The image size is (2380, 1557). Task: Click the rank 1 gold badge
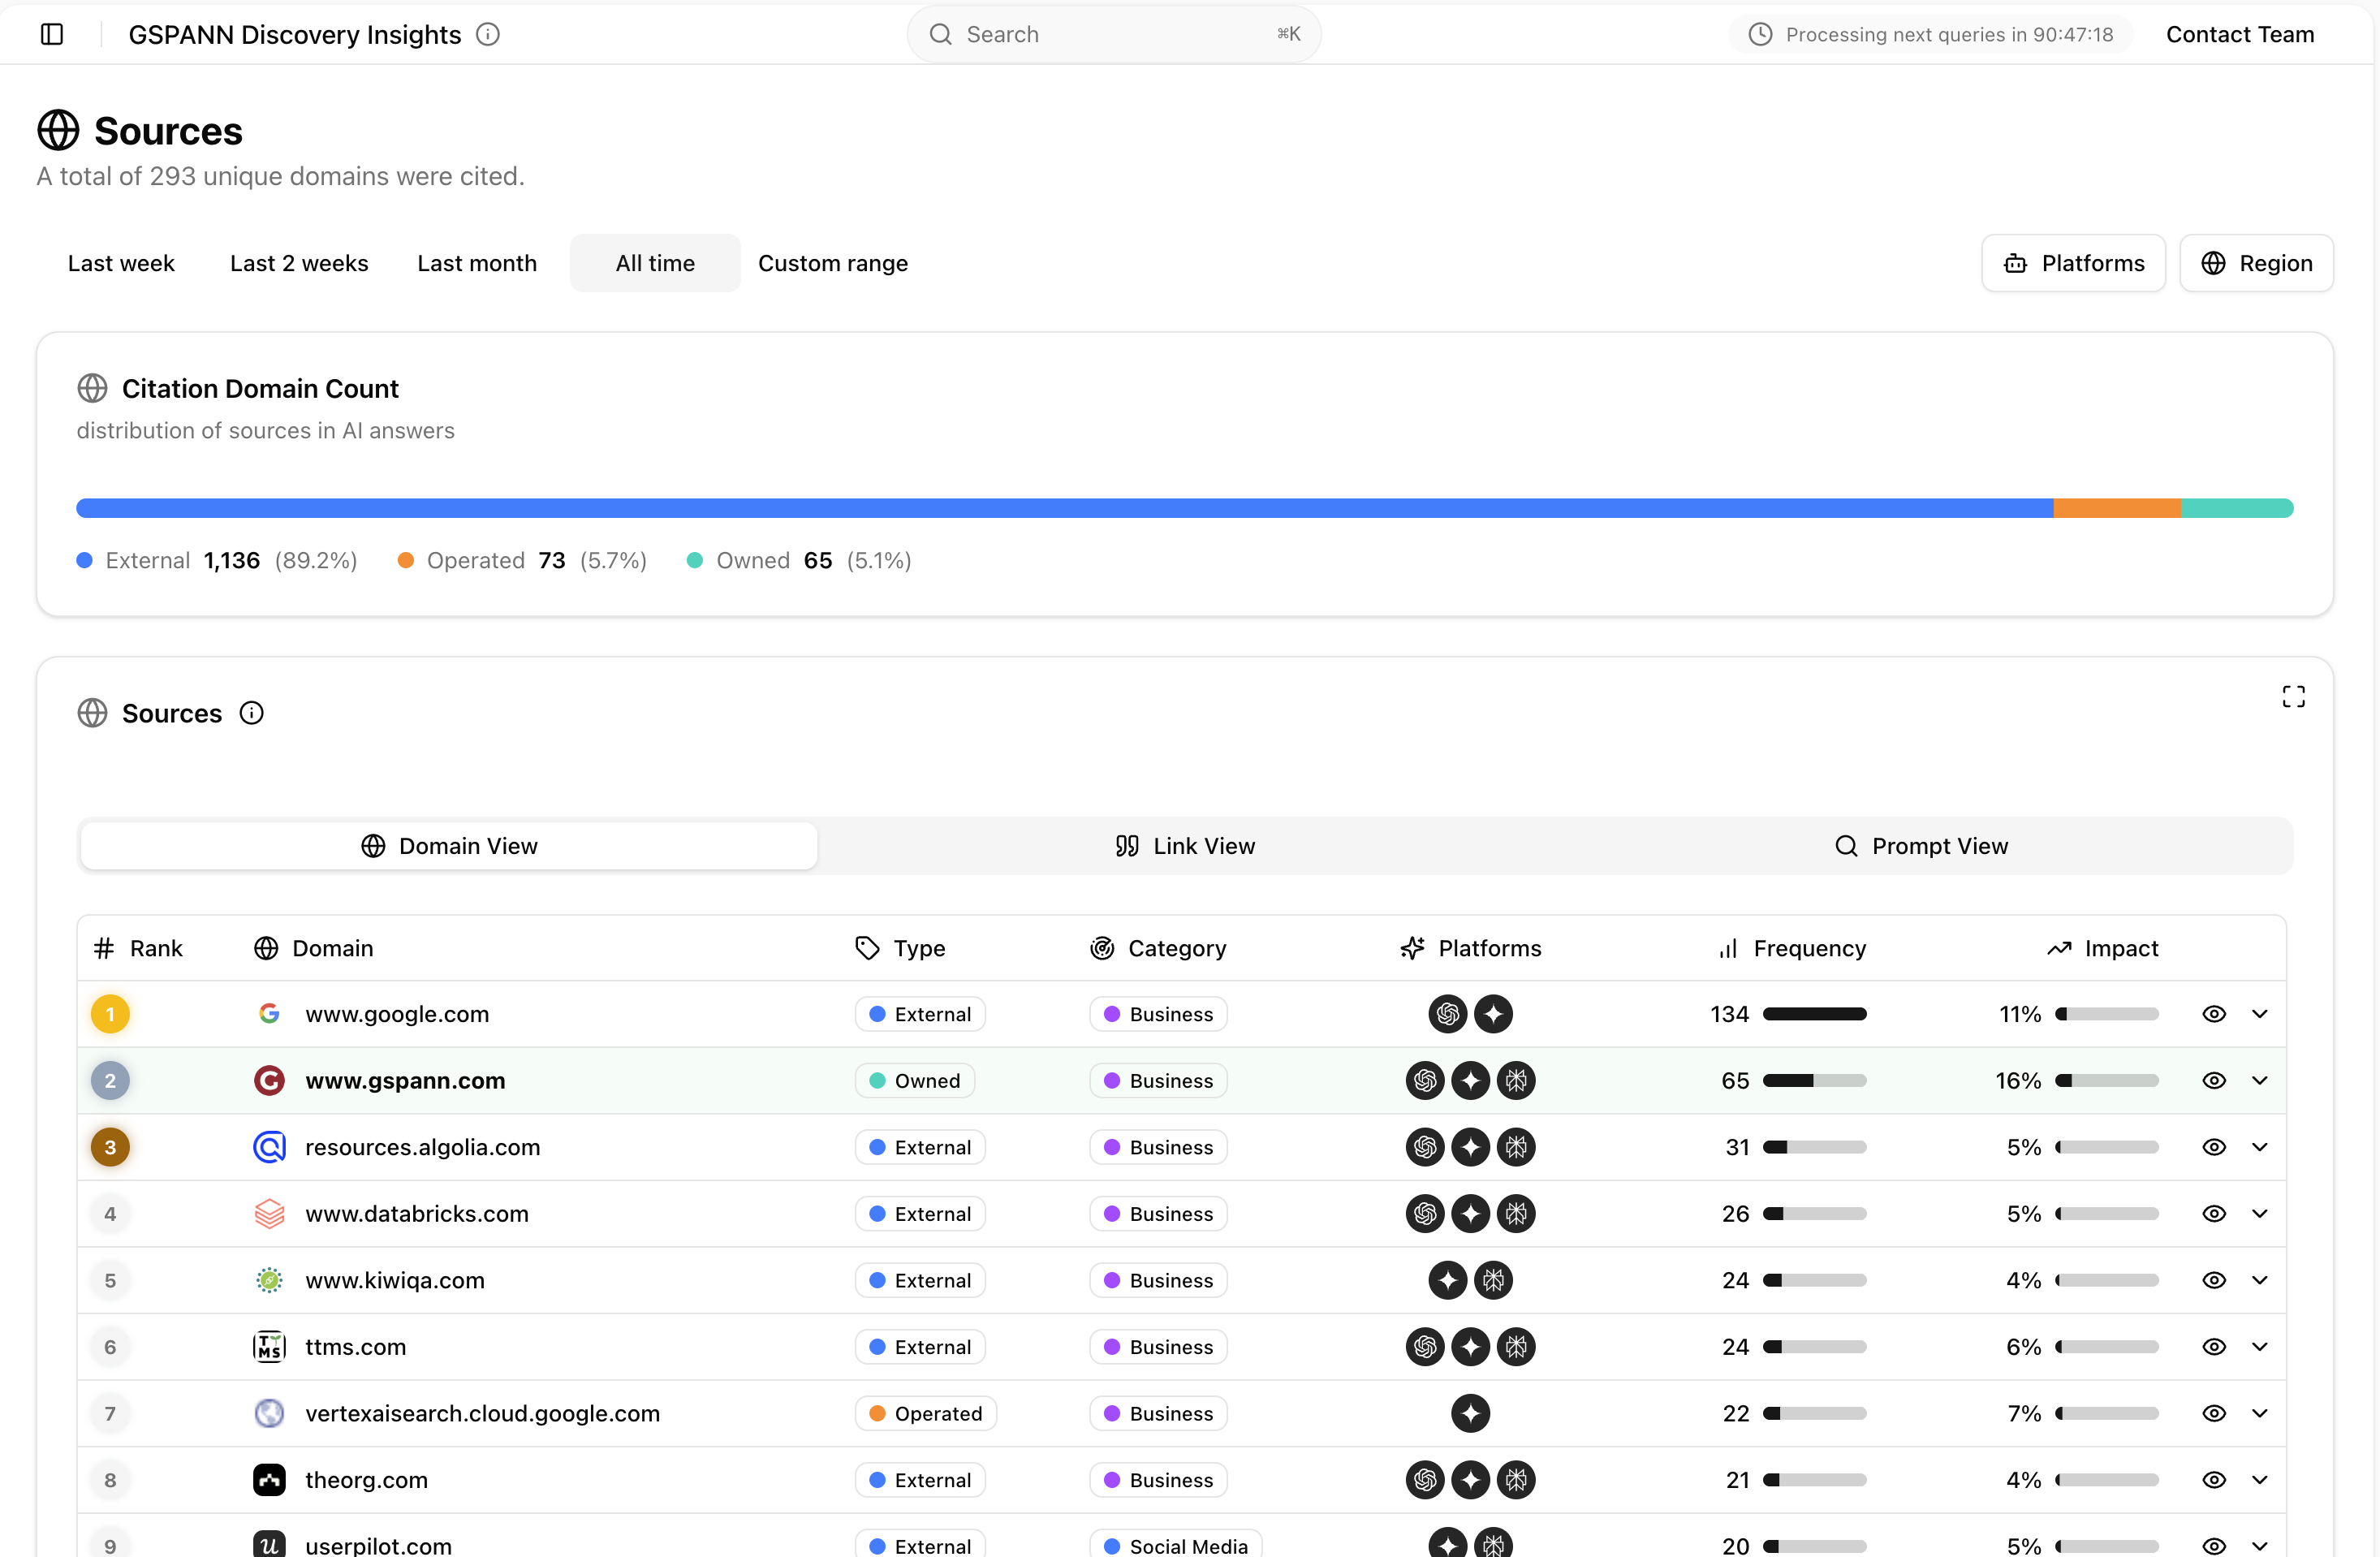[x=110, y=1014]
